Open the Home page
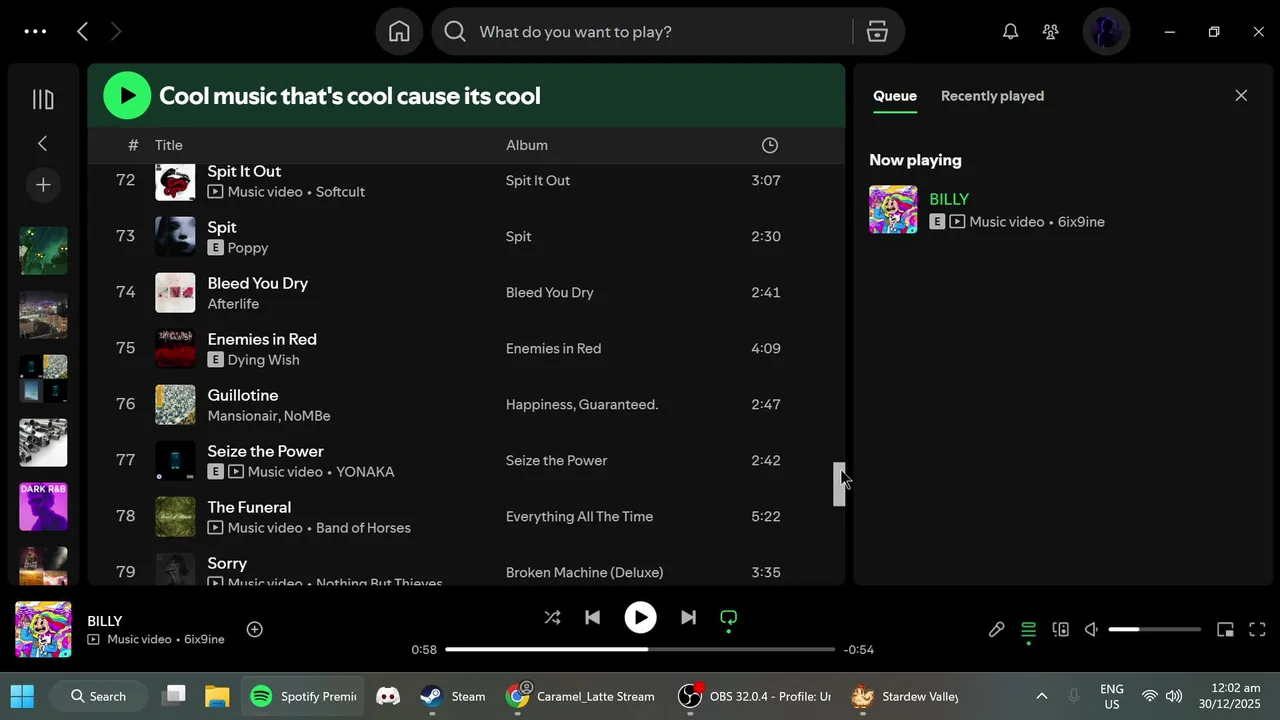Image resolution: width=1280 pixels, height=720 pixels. click(x=399, y=32)
